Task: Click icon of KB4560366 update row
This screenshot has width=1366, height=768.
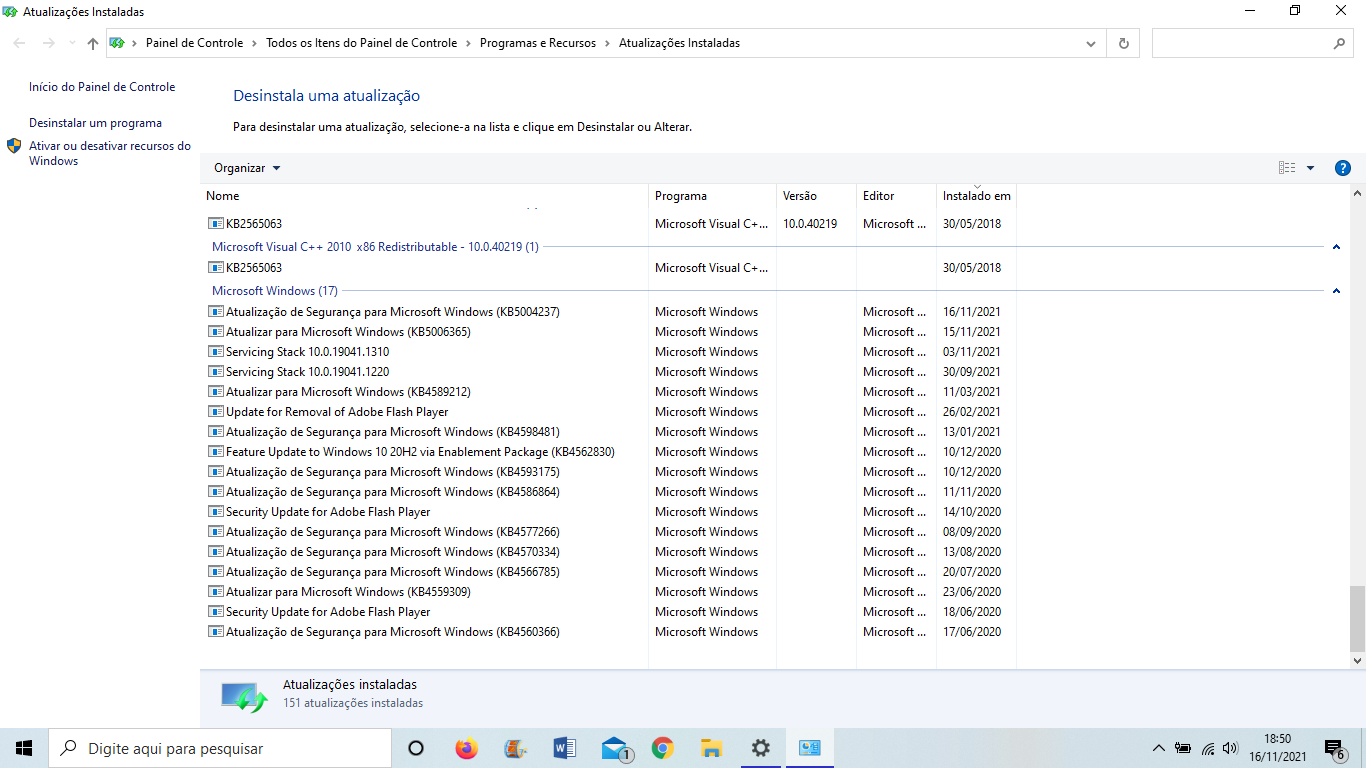Action: tap(216, 632)
